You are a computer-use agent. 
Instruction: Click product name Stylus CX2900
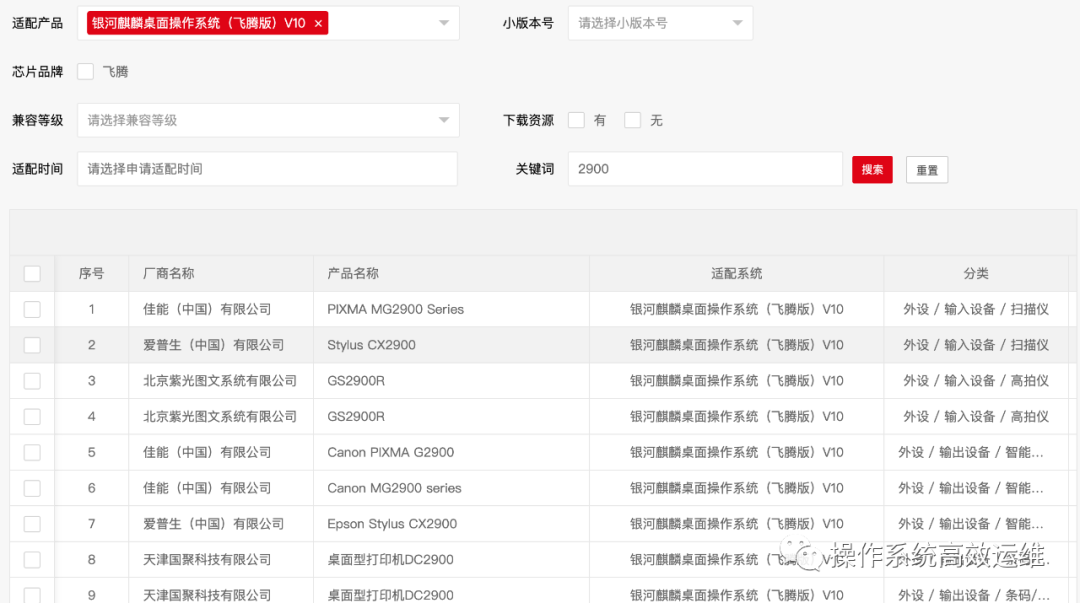tap(371, 345)
